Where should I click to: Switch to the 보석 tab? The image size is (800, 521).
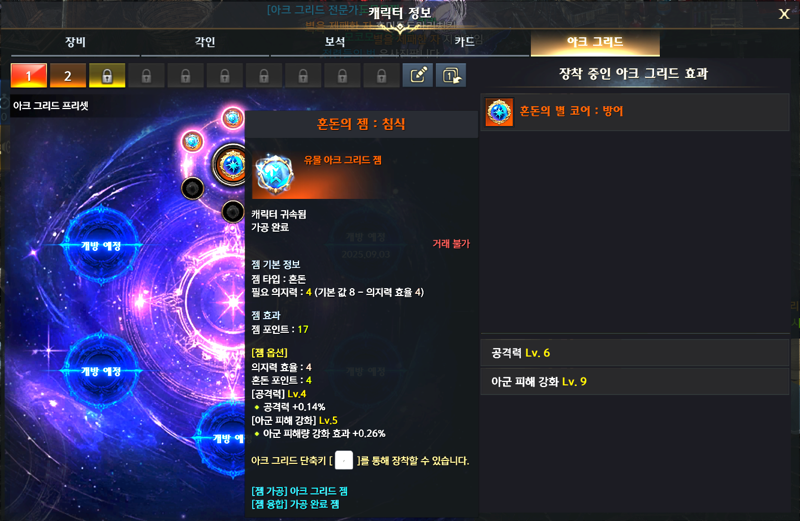pos(335,42)
